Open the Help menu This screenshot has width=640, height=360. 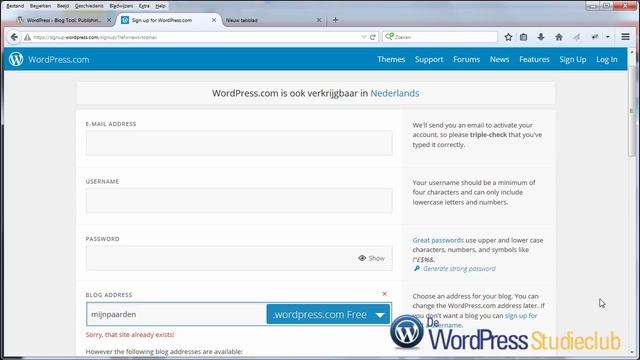tap(160, 6)
